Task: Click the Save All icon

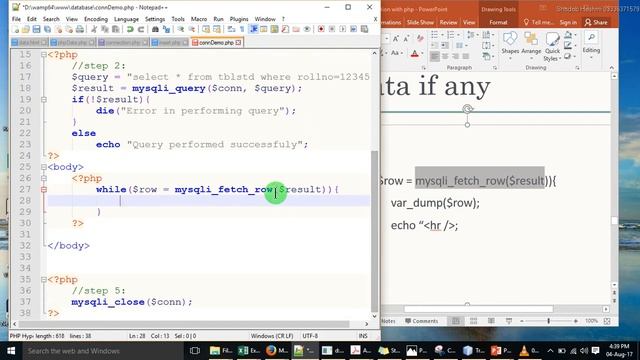Action: click(x=47, y=29)
